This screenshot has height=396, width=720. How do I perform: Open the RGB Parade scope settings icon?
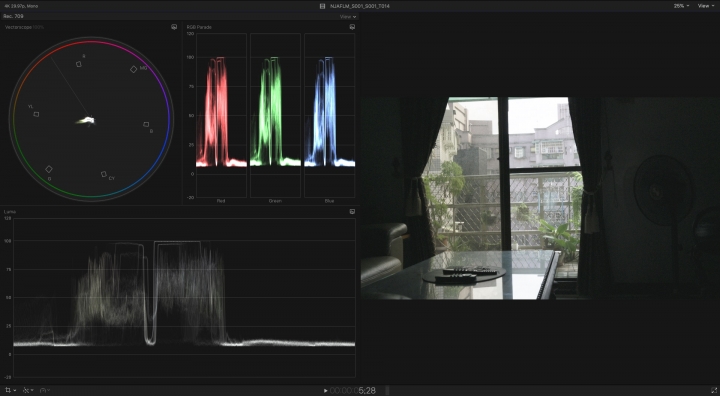352,27
